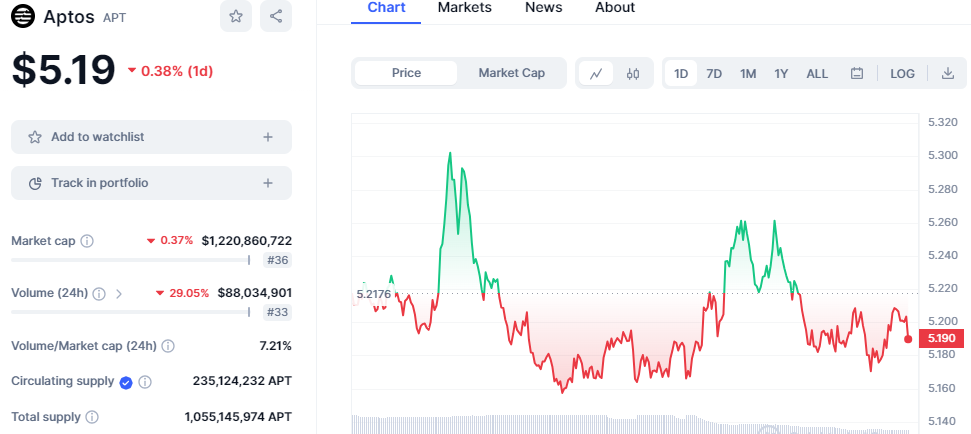
Task: Click the star favorite icon button
Action: click(x=236, y=16)
